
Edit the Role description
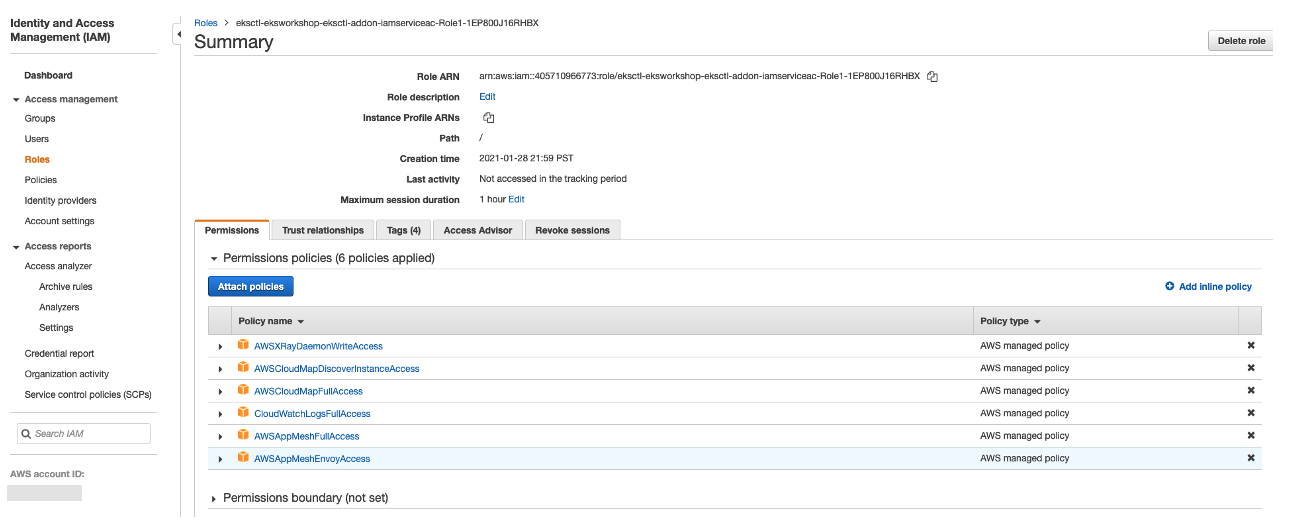487,97
